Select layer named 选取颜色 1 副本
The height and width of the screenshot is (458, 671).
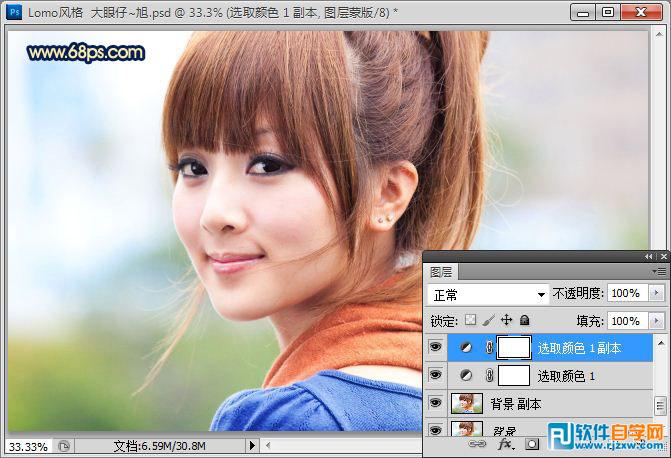[579, 348]
